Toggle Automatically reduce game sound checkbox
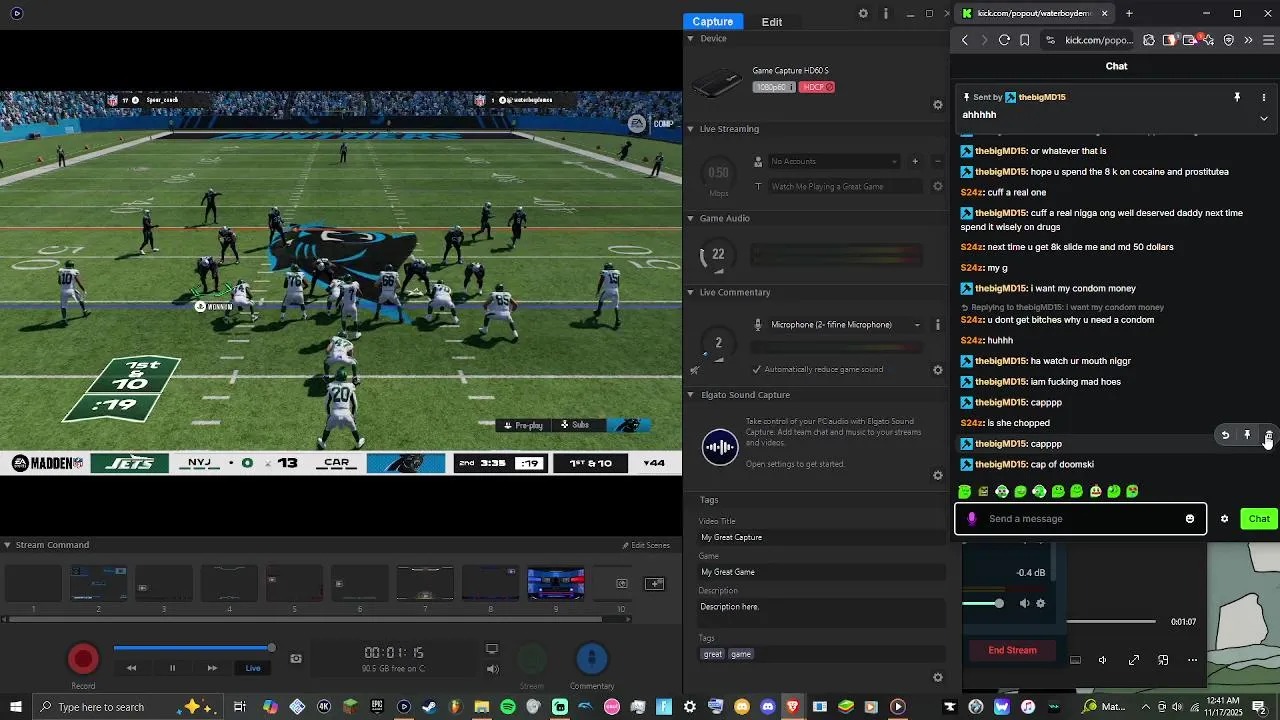Viewport: 1280px width, 720px height. click(x=757, y=369)
